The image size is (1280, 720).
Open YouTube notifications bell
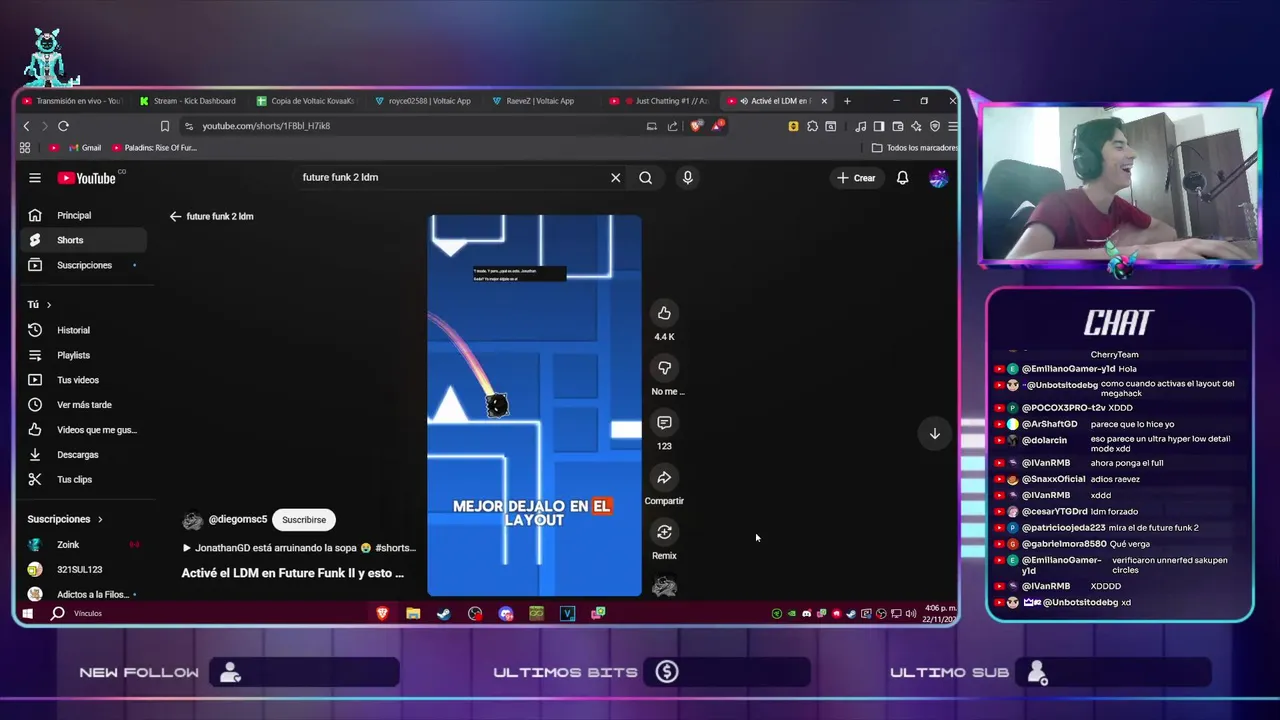coord(902,178)
